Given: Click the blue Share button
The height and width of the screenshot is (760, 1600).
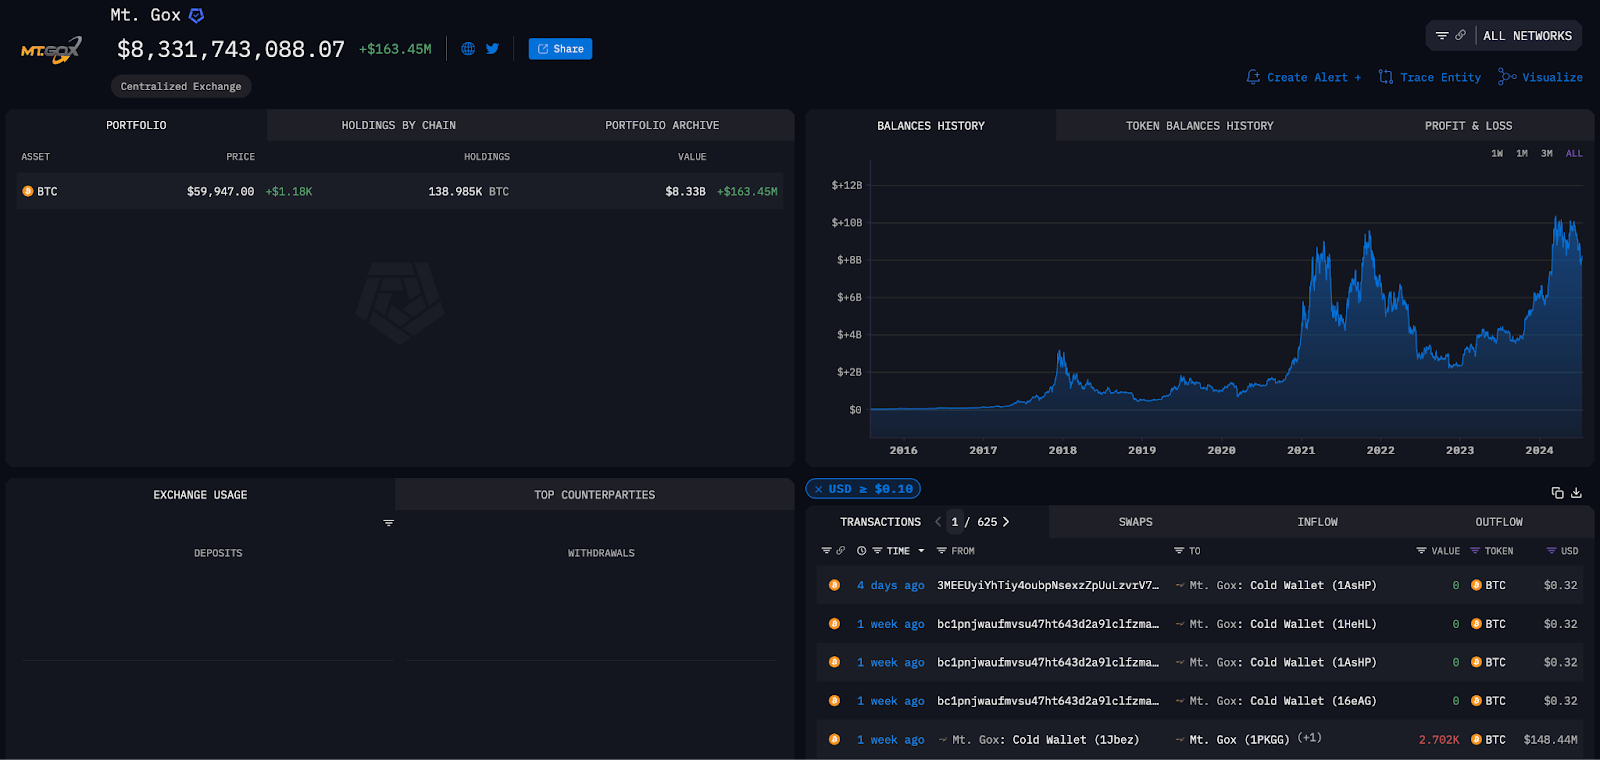Looking at the screenshot, I should (560, 49).
